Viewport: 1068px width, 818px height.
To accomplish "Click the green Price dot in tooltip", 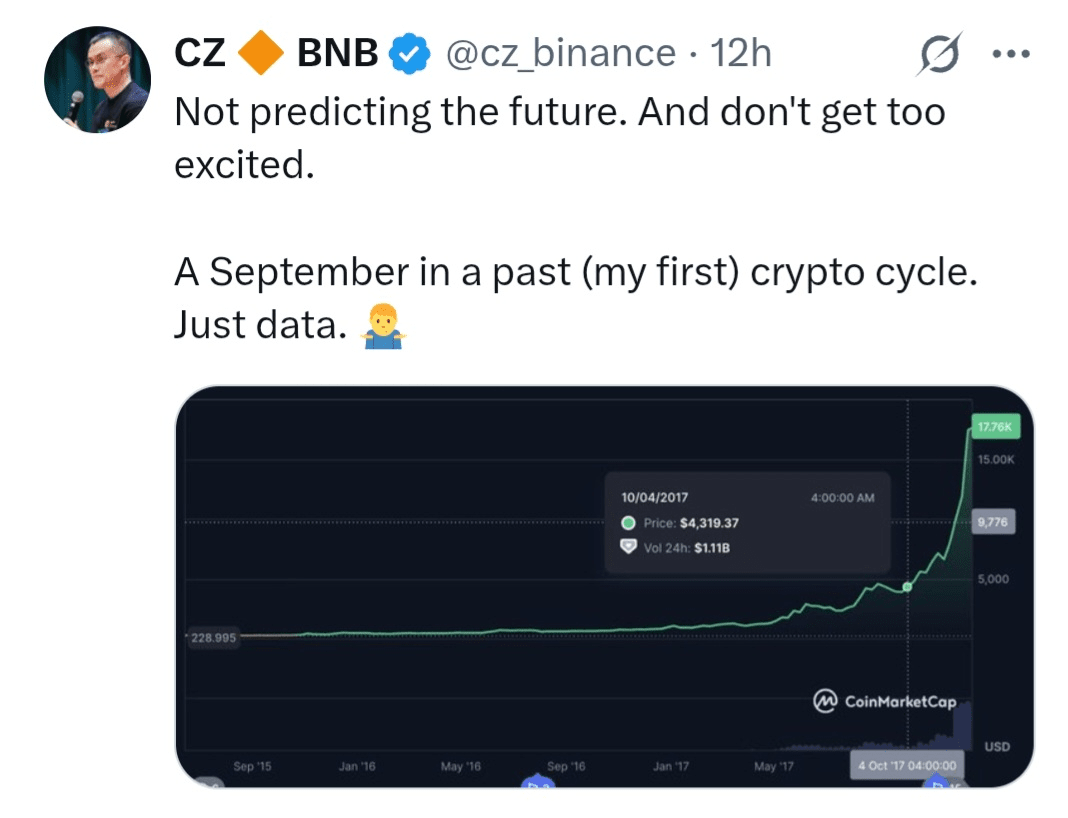I will (628, 522).
